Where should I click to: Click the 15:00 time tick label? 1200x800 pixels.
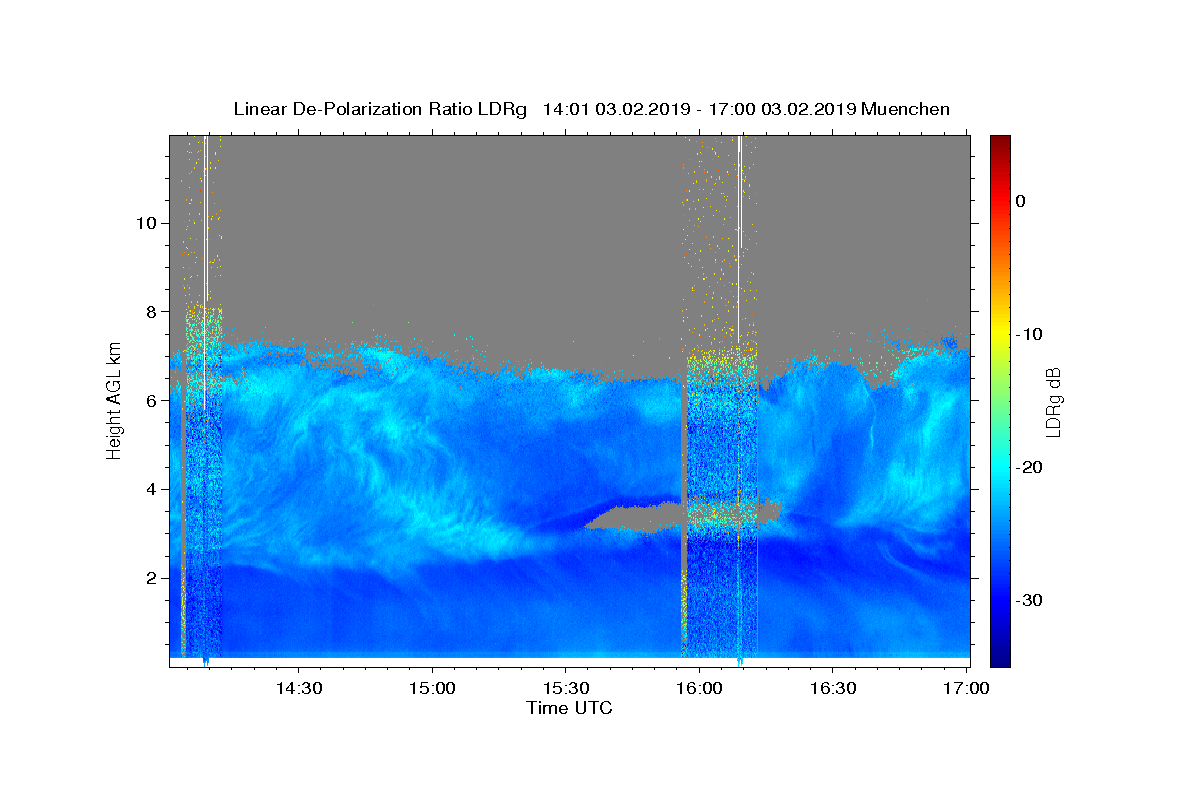coord(433,689)
